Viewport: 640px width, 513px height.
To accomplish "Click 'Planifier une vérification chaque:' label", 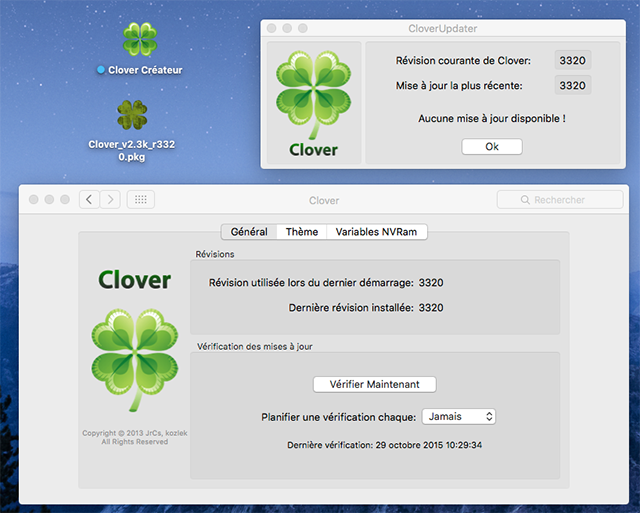I will pyautogui.click(x=339, y=417).
